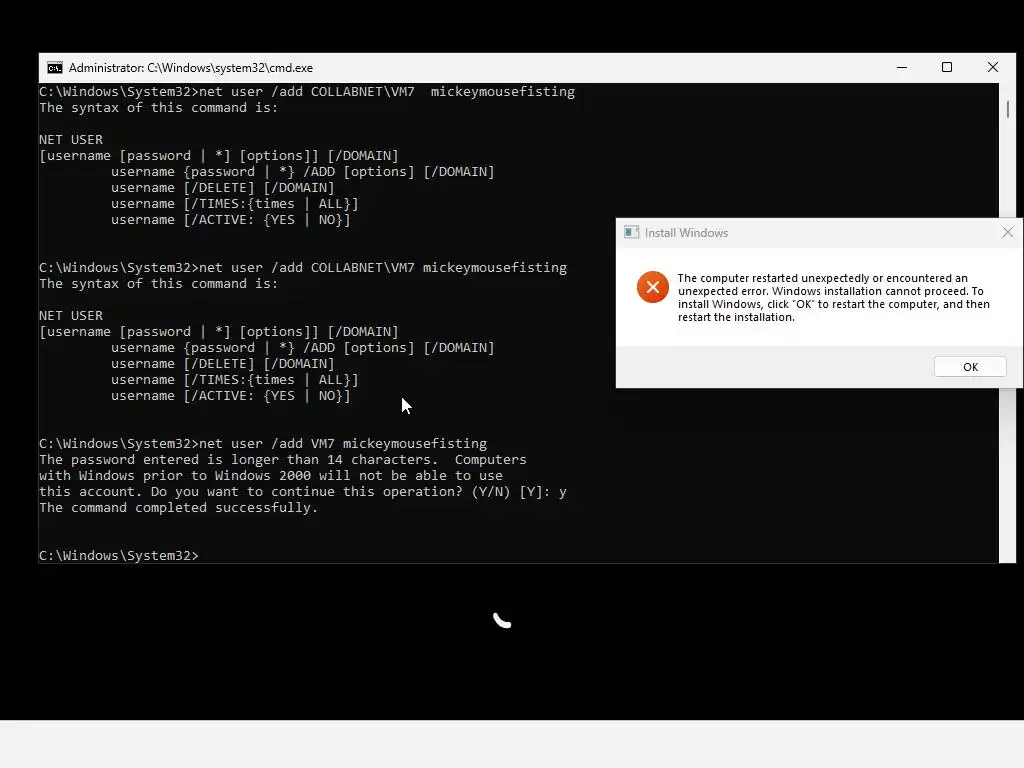The image size is (1024, 768).
Task: Close the Install Windows error dialog
Action: point(1008,232)
